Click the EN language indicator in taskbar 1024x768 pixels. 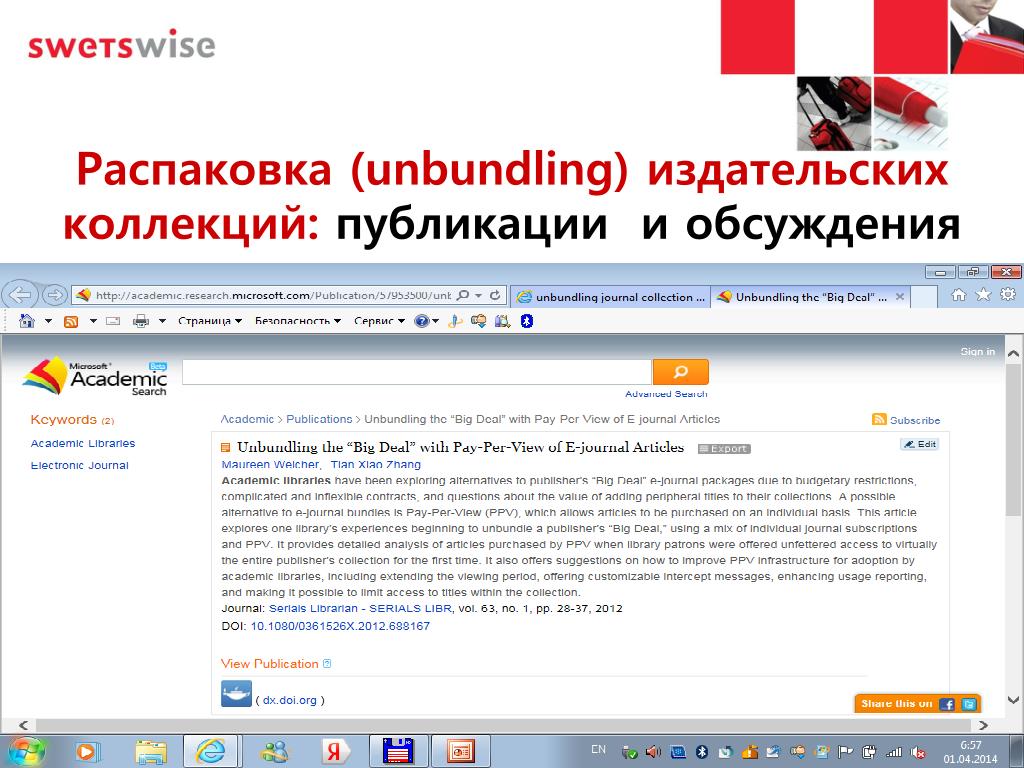pos(598,750)
